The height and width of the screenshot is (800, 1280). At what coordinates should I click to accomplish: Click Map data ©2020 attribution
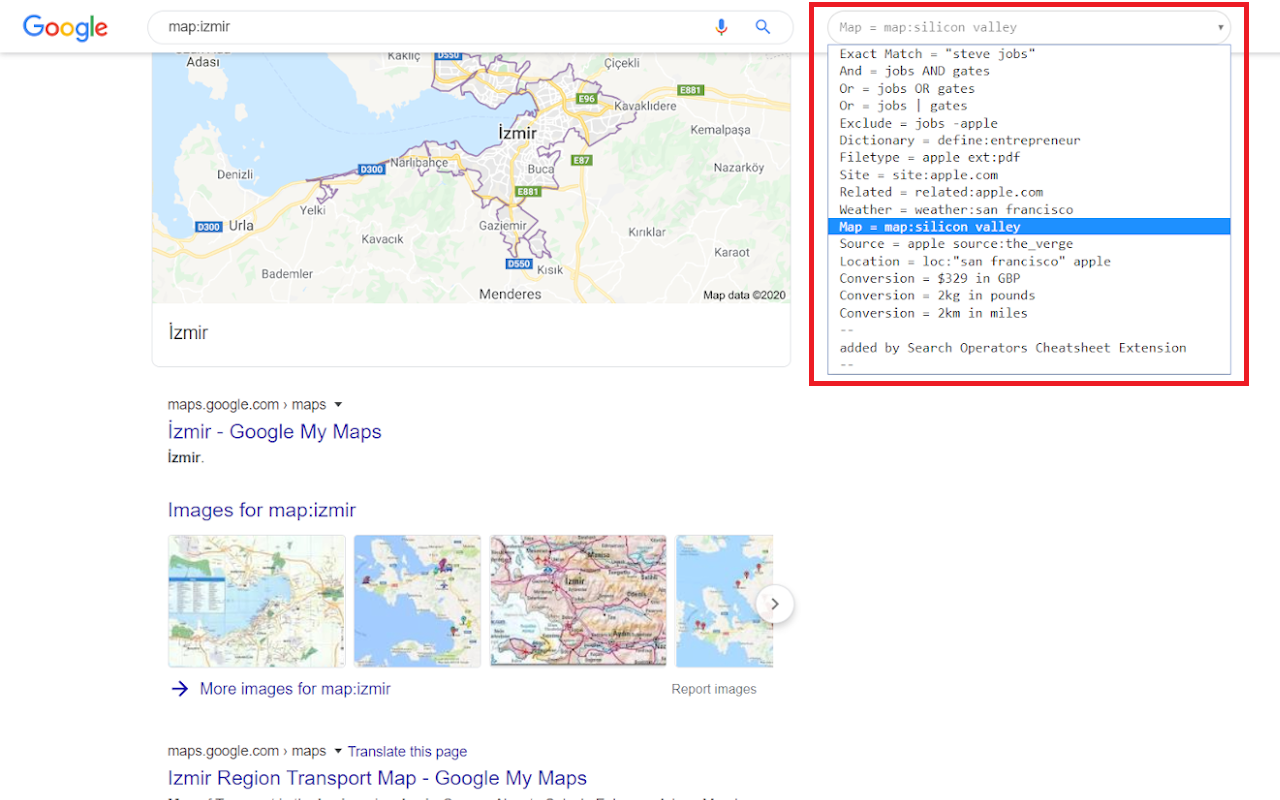(x=744, y=295)
